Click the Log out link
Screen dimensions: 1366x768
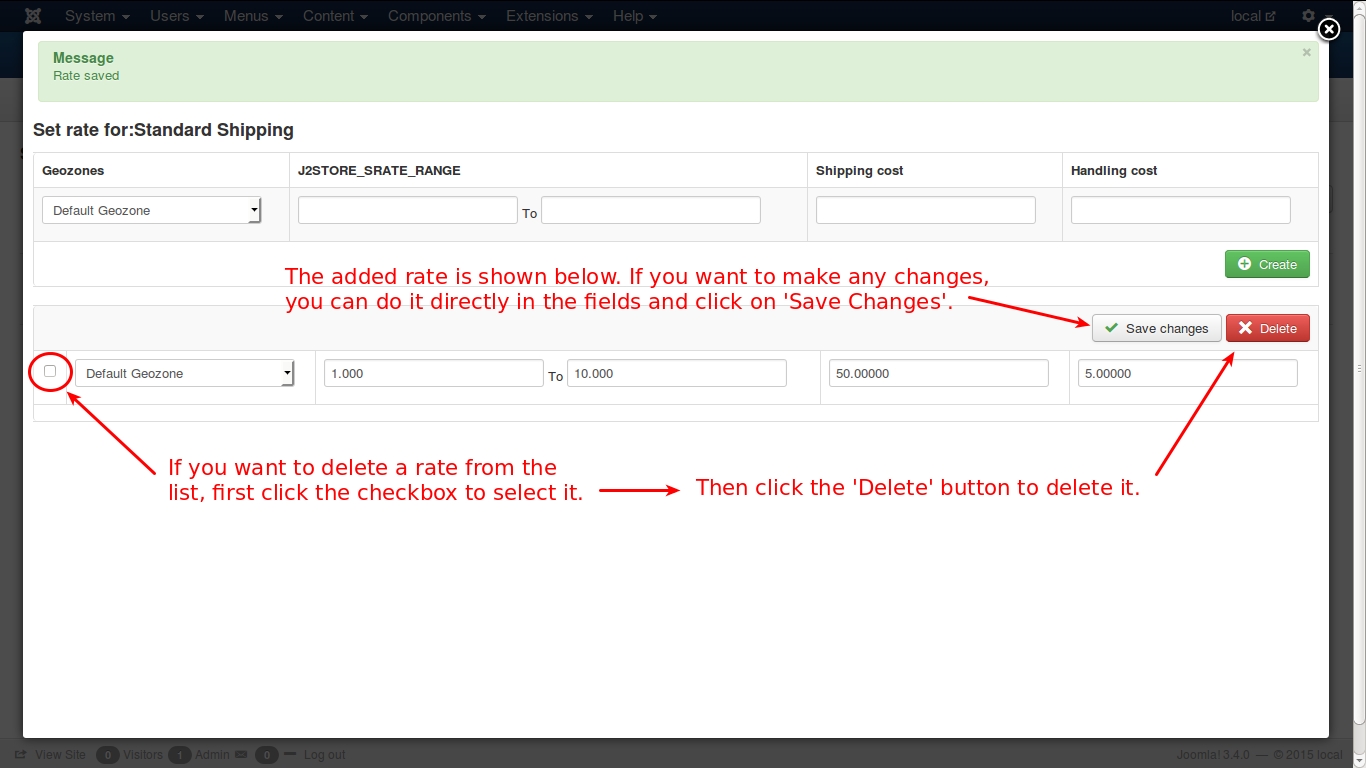[x=324, y=755]
